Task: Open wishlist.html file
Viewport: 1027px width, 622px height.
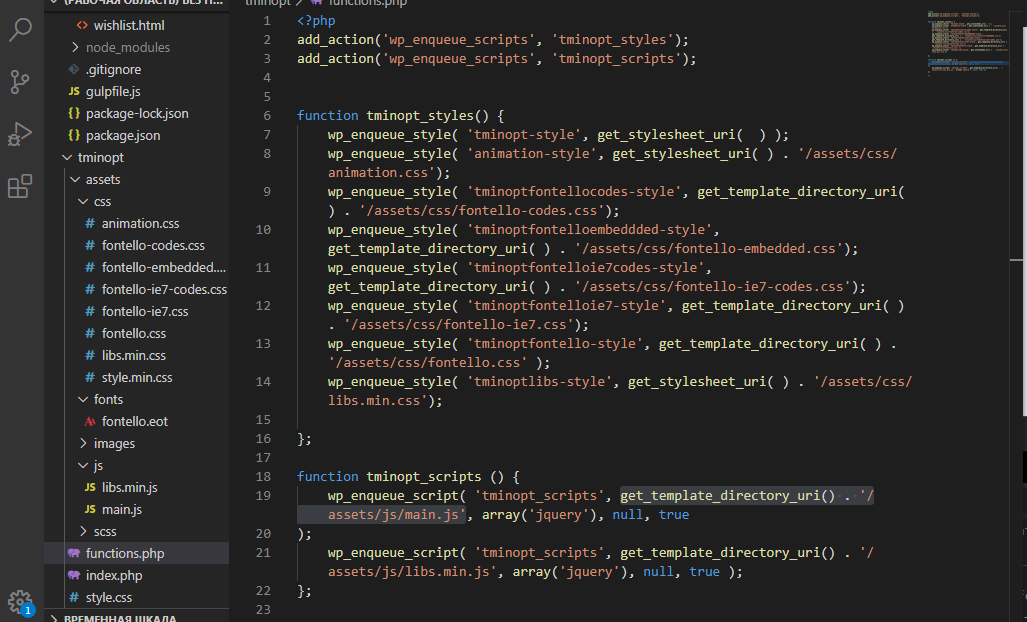Action: pyautogui.click(x=129, y=26)
